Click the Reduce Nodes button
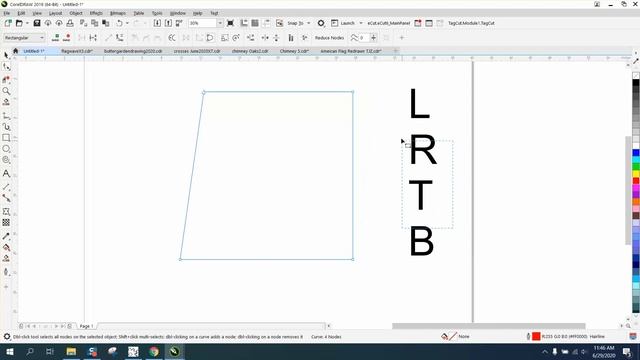This screenshot has width=640, height=360. pos(329,38)
